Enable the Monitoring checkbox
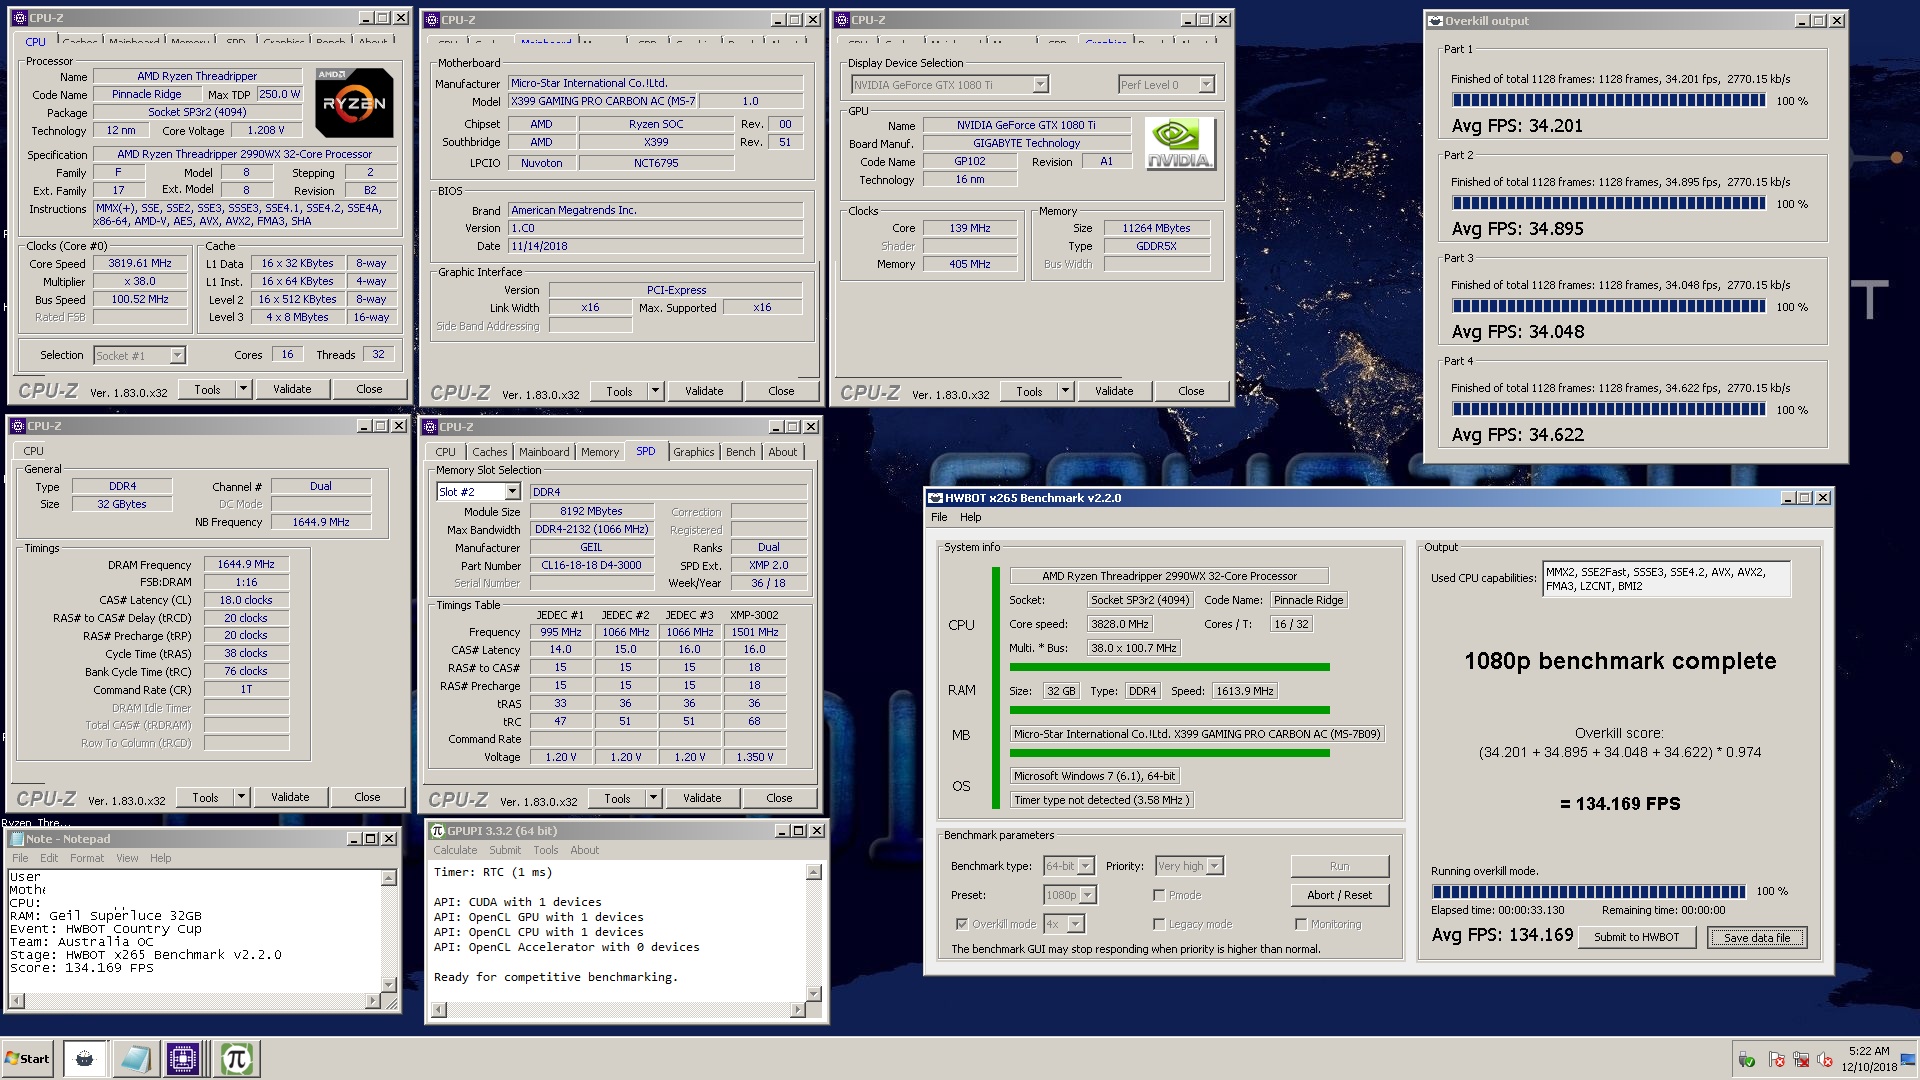1920x1080 pixels. coord(1301,925)
